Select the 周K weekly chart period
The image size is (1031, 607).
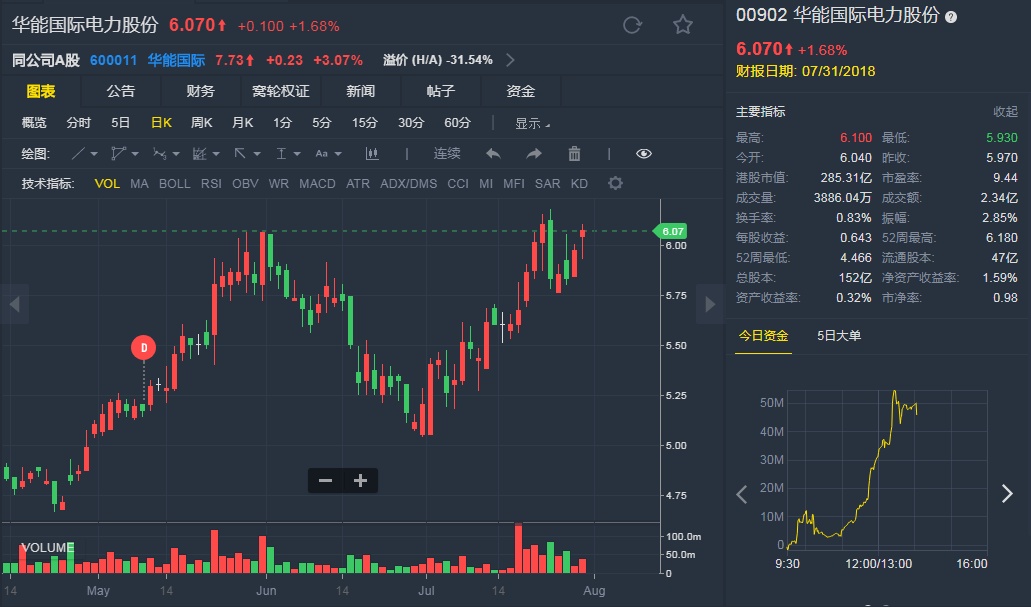[x=202, y=123]
